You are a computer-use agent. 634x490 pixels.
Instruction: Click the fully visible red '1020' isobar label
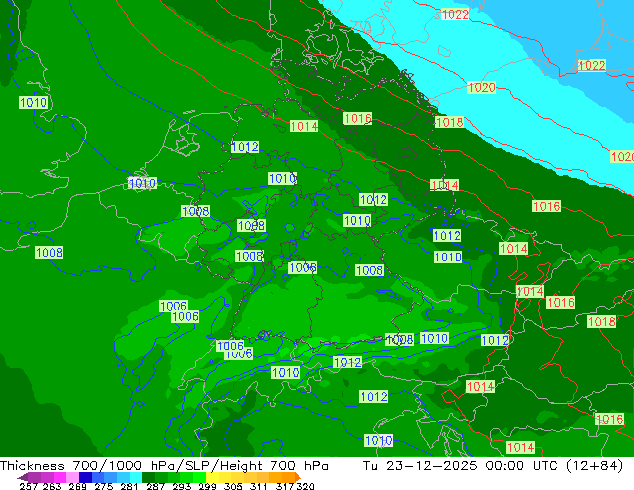tap(481, 87)
